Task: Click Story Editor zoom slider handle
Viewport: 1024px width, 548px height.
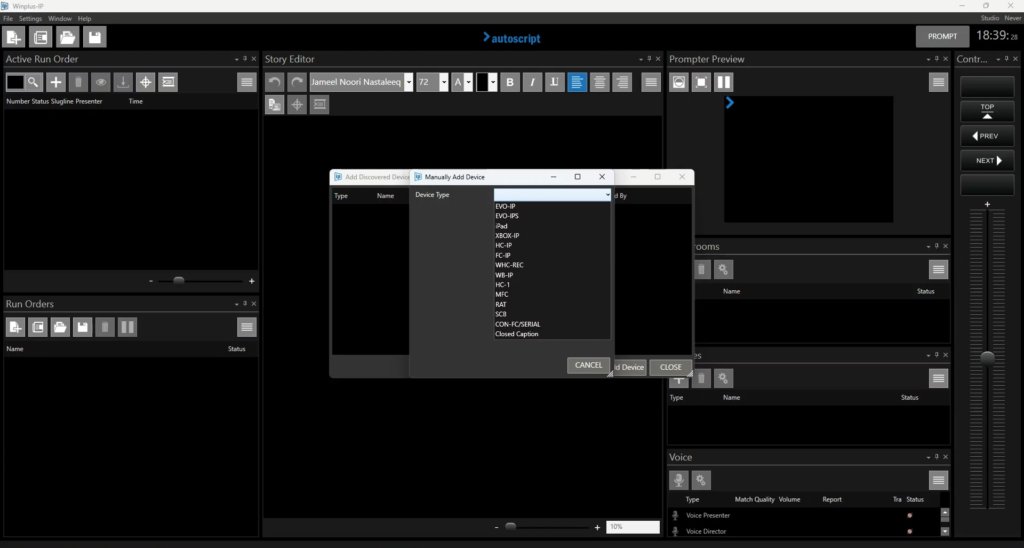Action: pyautogui.click(x=511, y=526)
